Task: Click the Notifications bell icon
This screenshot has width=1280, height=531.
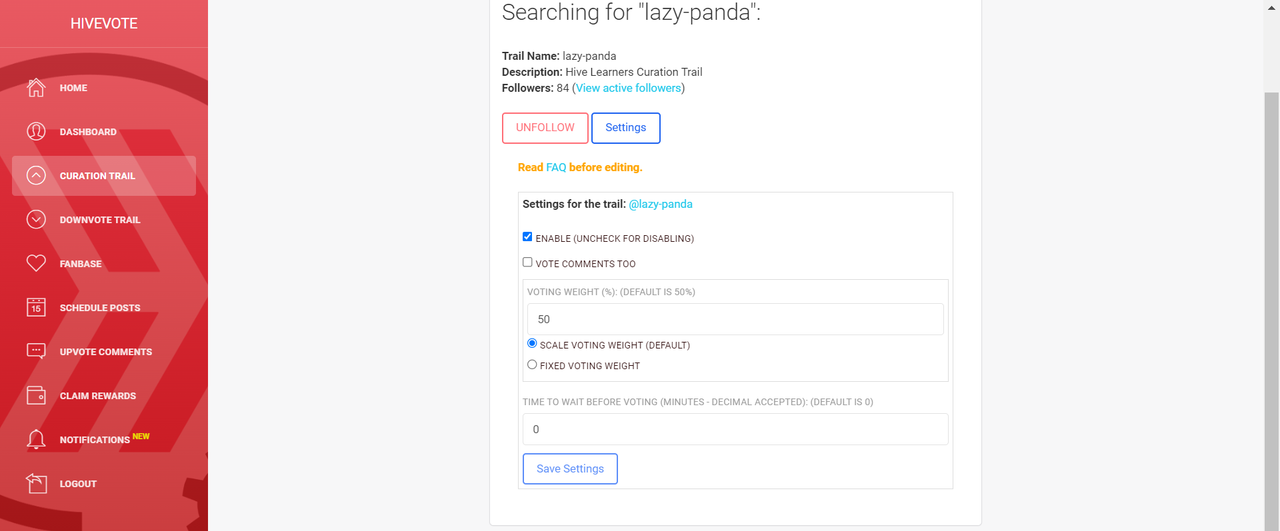Action: [36, 440]
